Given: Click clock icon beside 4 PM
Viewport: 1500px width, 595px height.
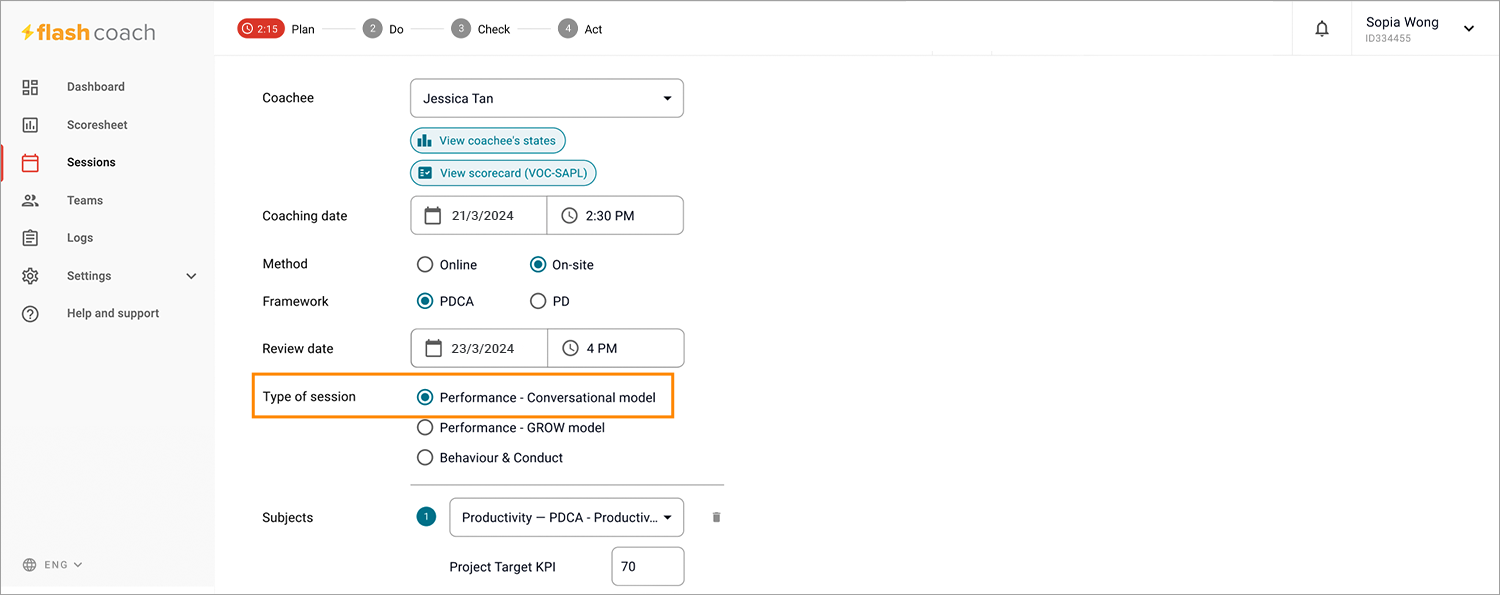Looking at the screenshot, I should coord(570,348).
